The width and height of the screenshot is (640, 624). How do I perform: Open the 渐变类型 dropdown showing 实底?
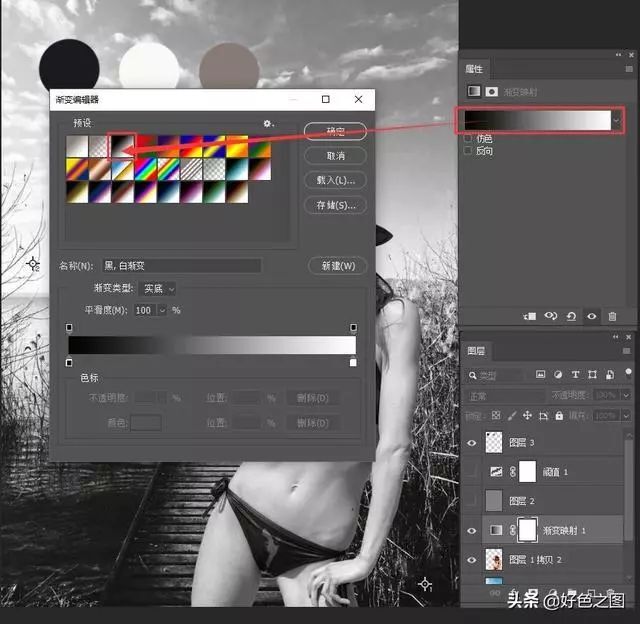(x=156, y=288)
